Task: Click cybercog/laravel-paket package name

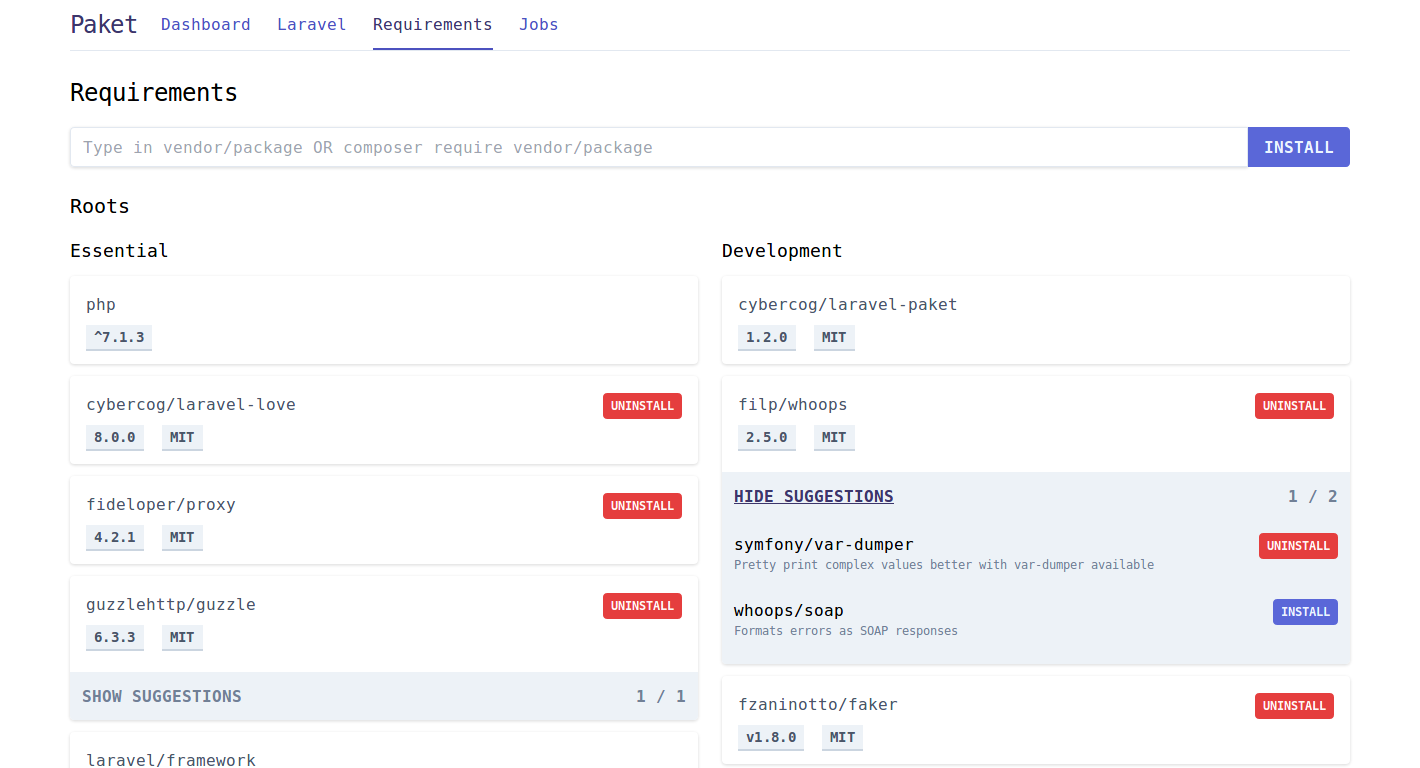Action: pos(848,305)
